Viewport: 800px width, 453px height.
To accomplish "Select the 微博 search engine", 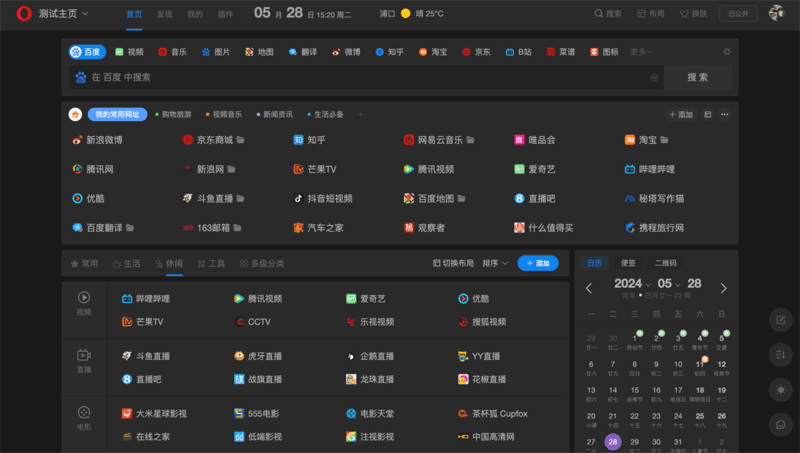I will pos(346,52).
